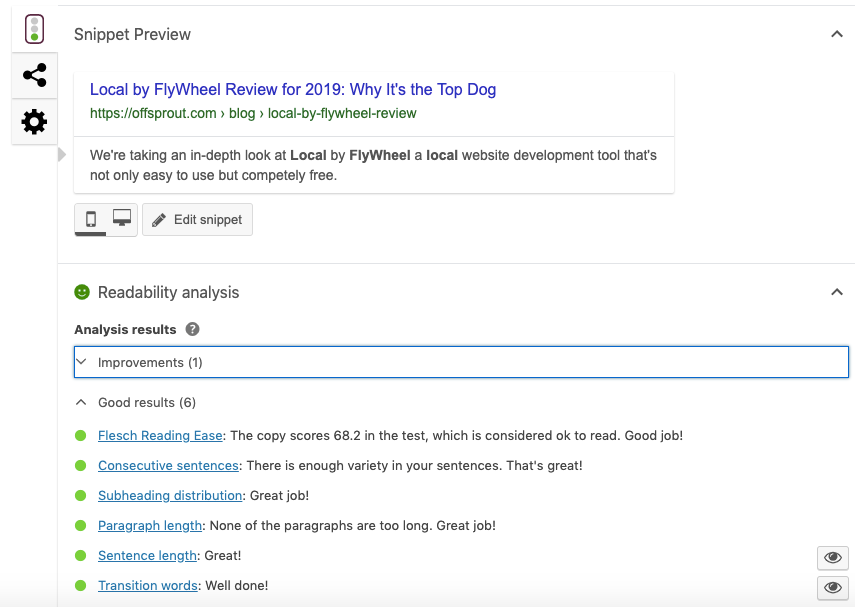Viewport: 855px width, 607px height.
Task: Open the Advanced settings gear tab
Action: pos(34,122)
